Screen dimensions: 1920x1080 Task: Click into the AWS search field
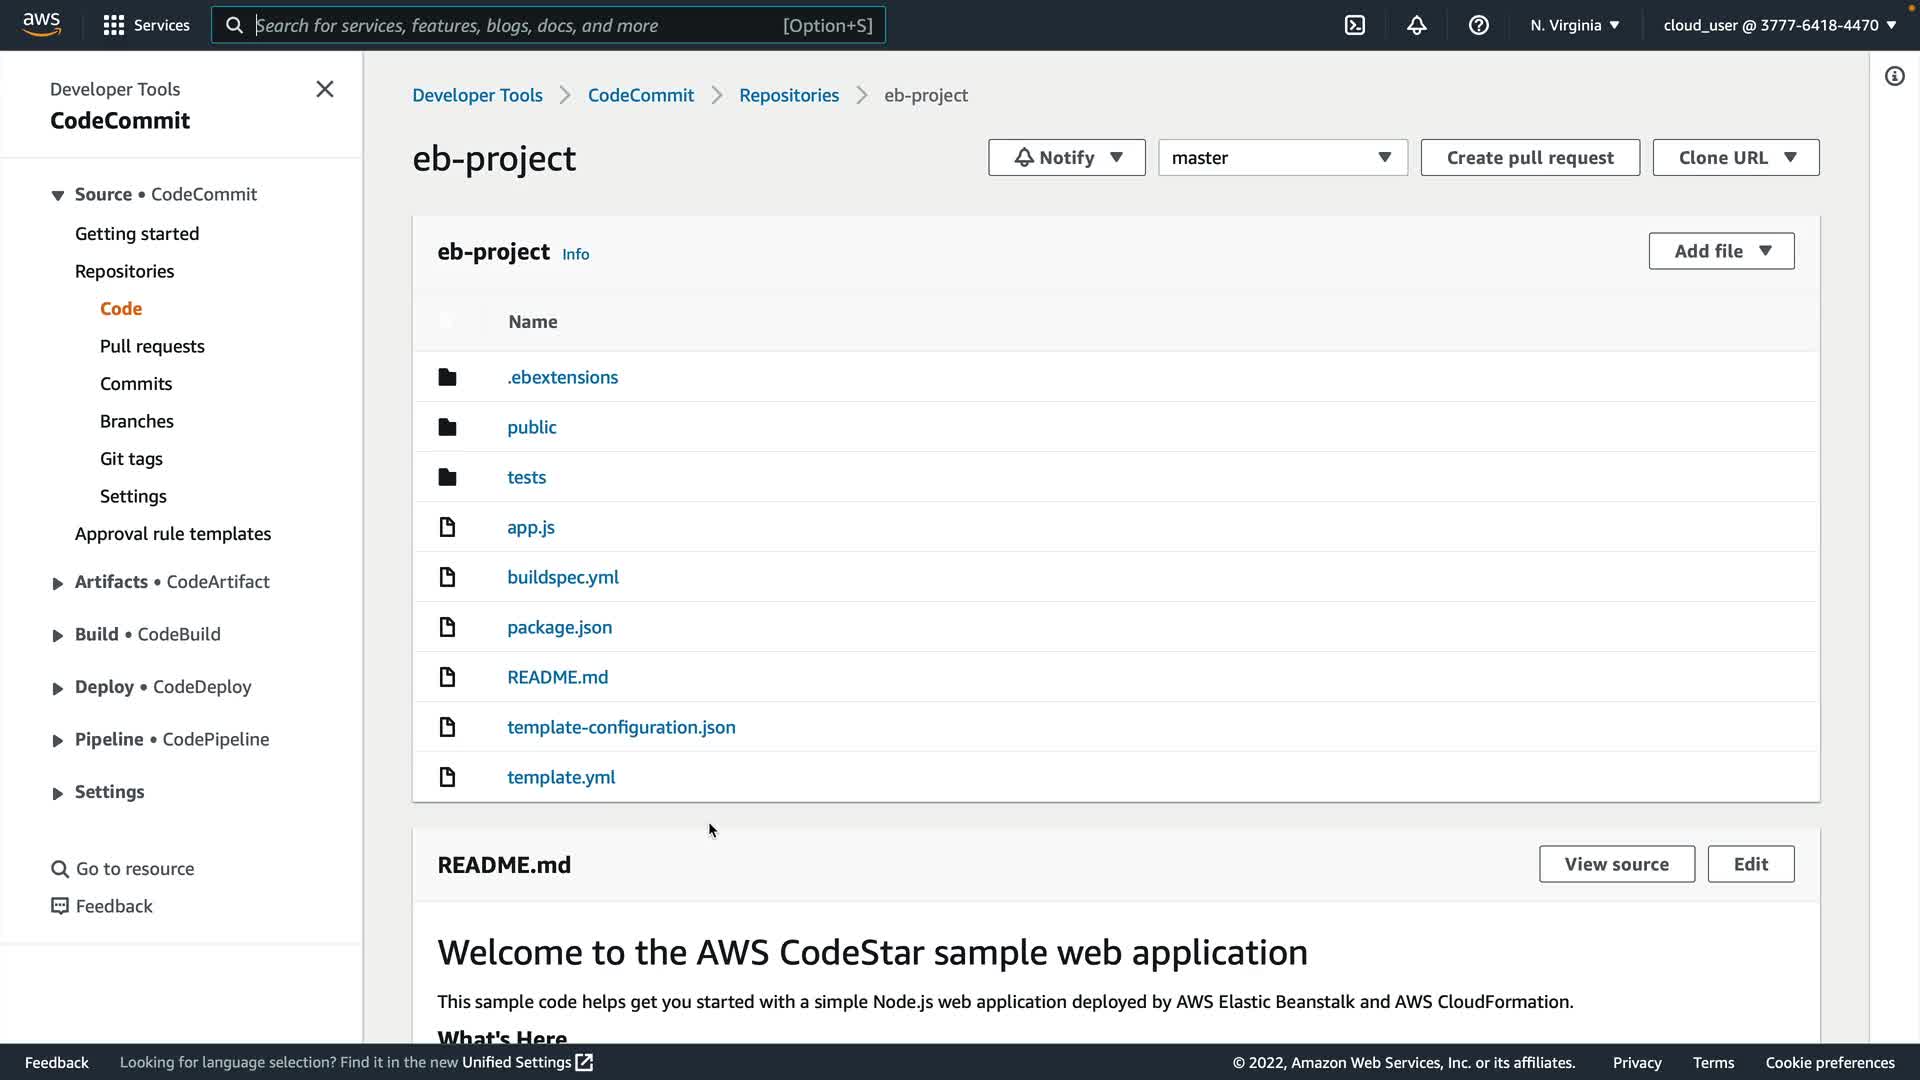515,25
